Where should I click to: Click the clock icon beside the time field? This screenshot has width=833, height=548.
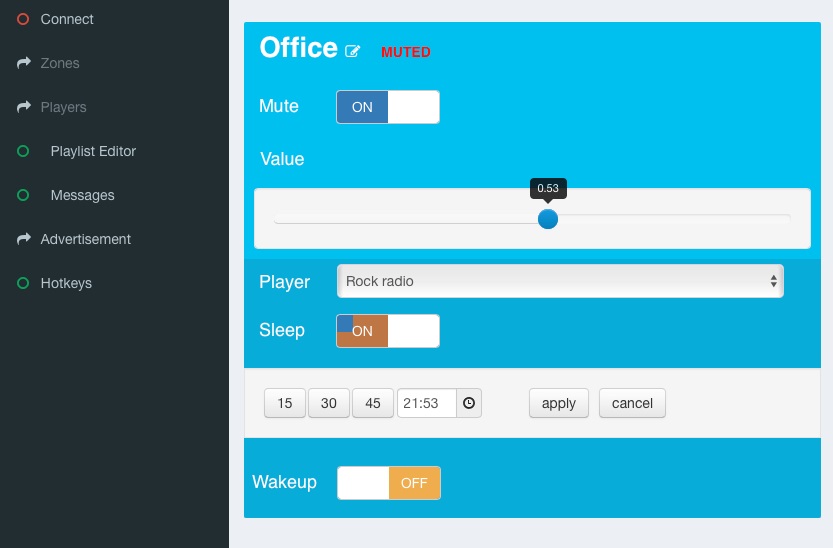point(469,403)
